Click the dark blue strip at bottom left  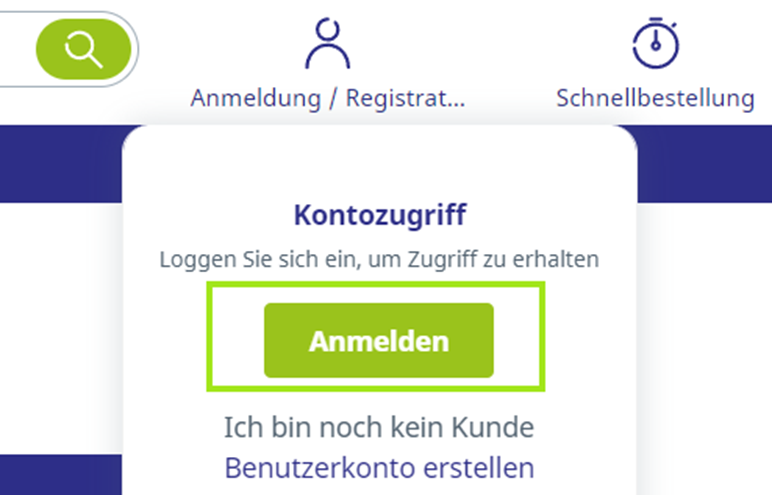pos(61,475)
